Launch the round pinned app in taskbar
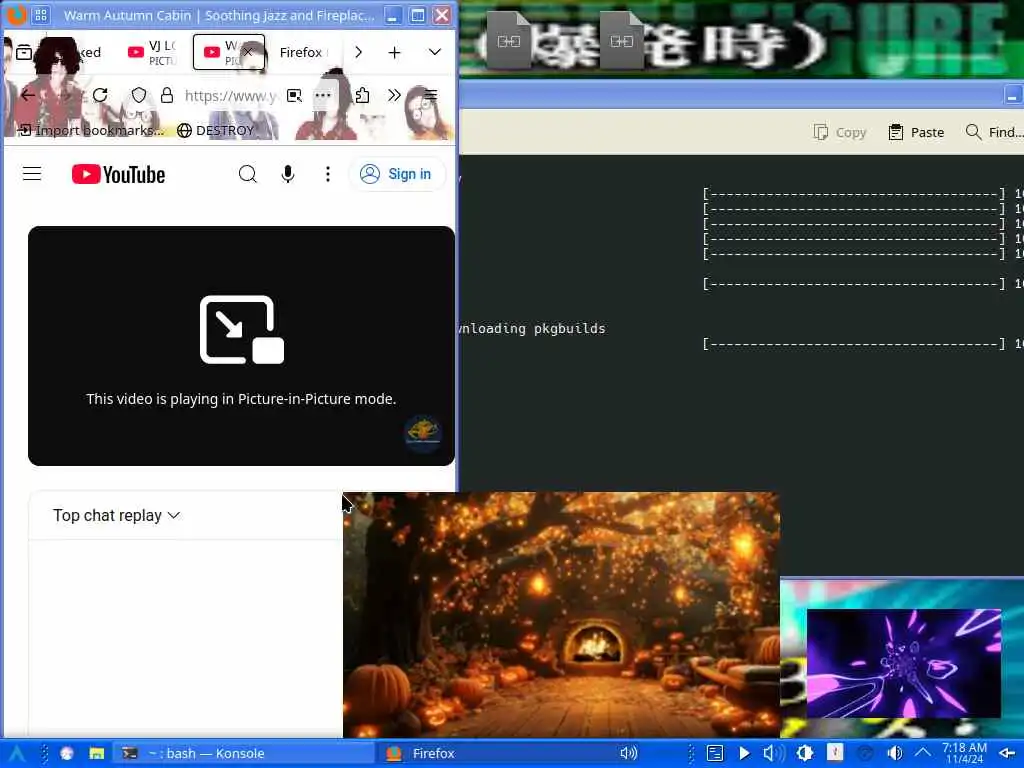The image size is (1024, 768). [x=67, y=754]
